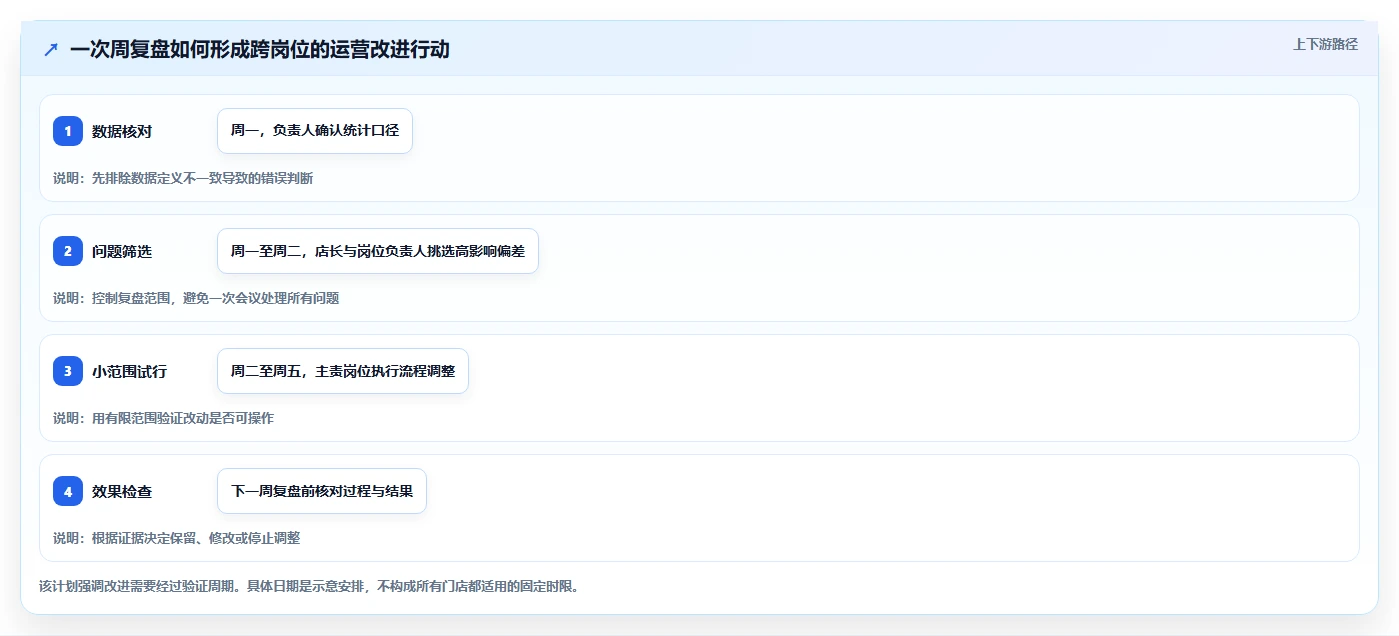Click the note 控制复盘范围，避免一次会议处理所有问题
Viewport: 1399px width, 636px height.
(215, 298)
